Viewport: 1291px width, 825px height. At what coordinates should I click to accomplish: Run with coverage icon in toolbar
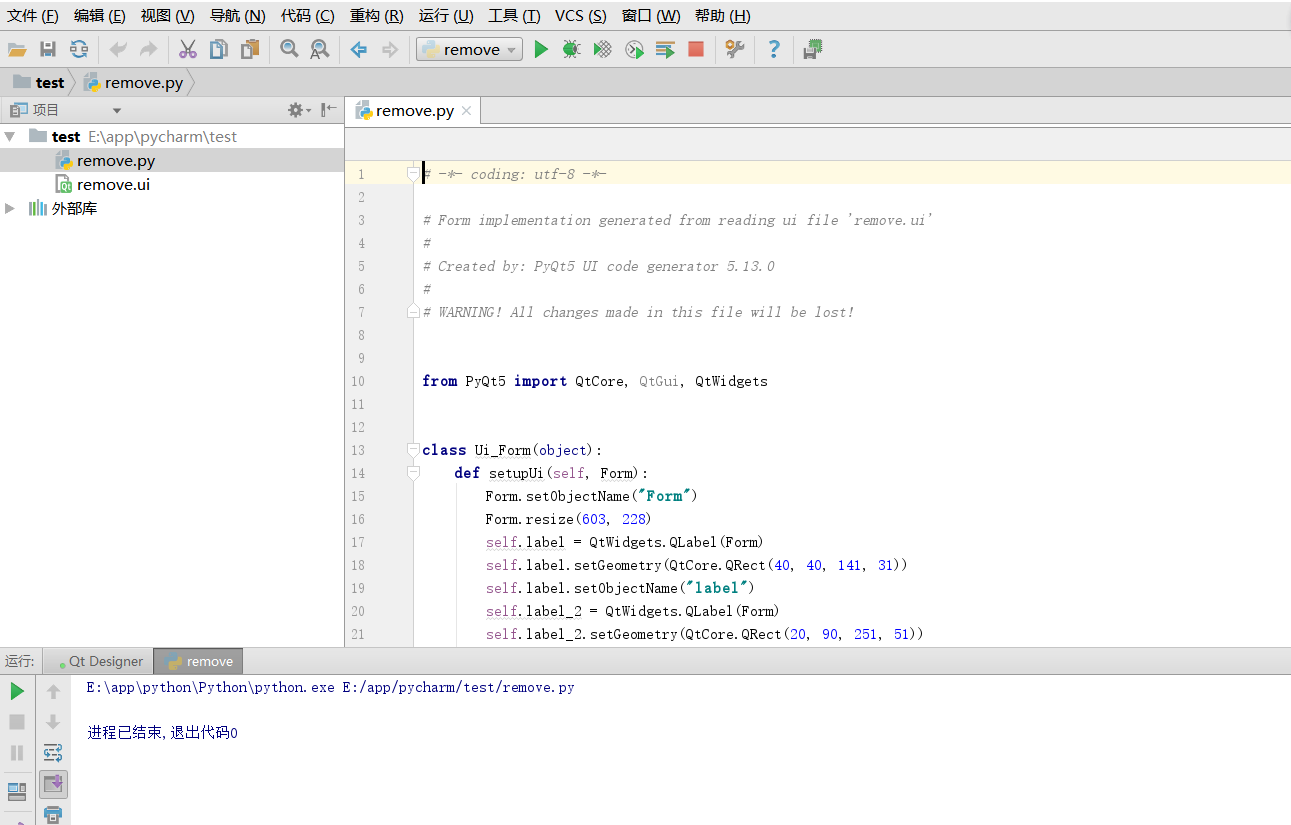602,49
